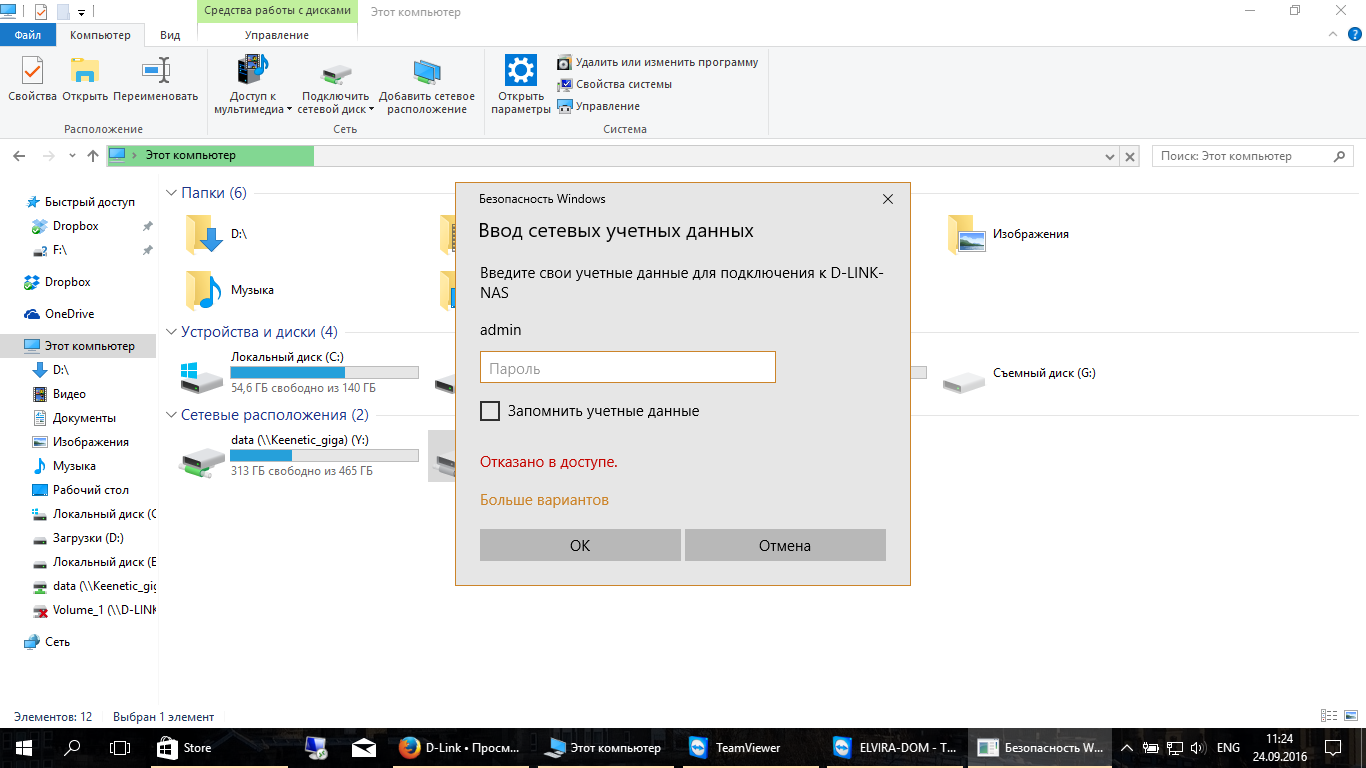Open the Images (Изображения) folder
This screenshot has height=768, width=1366.
point(966,234)
